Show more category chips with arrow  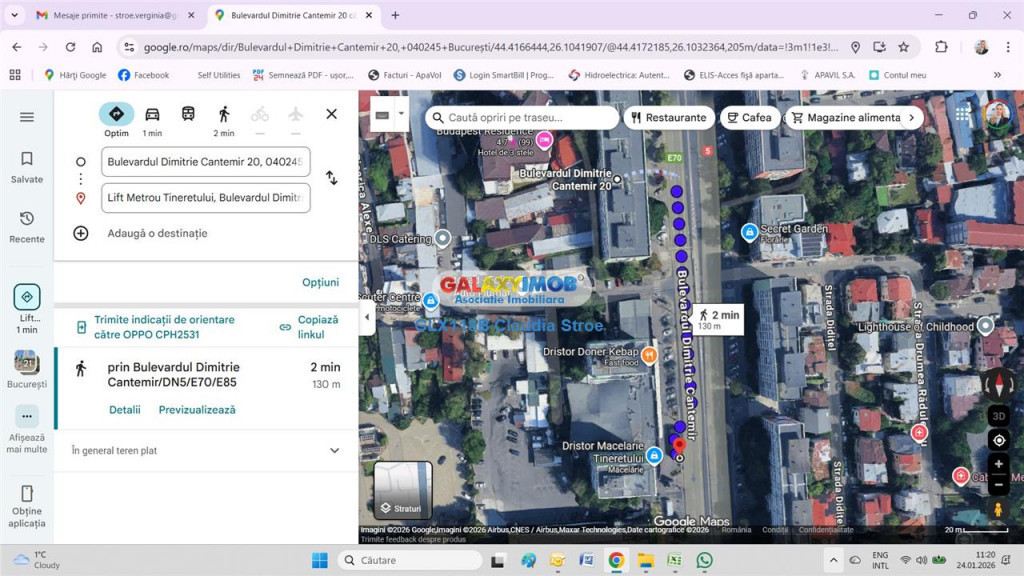911,117
